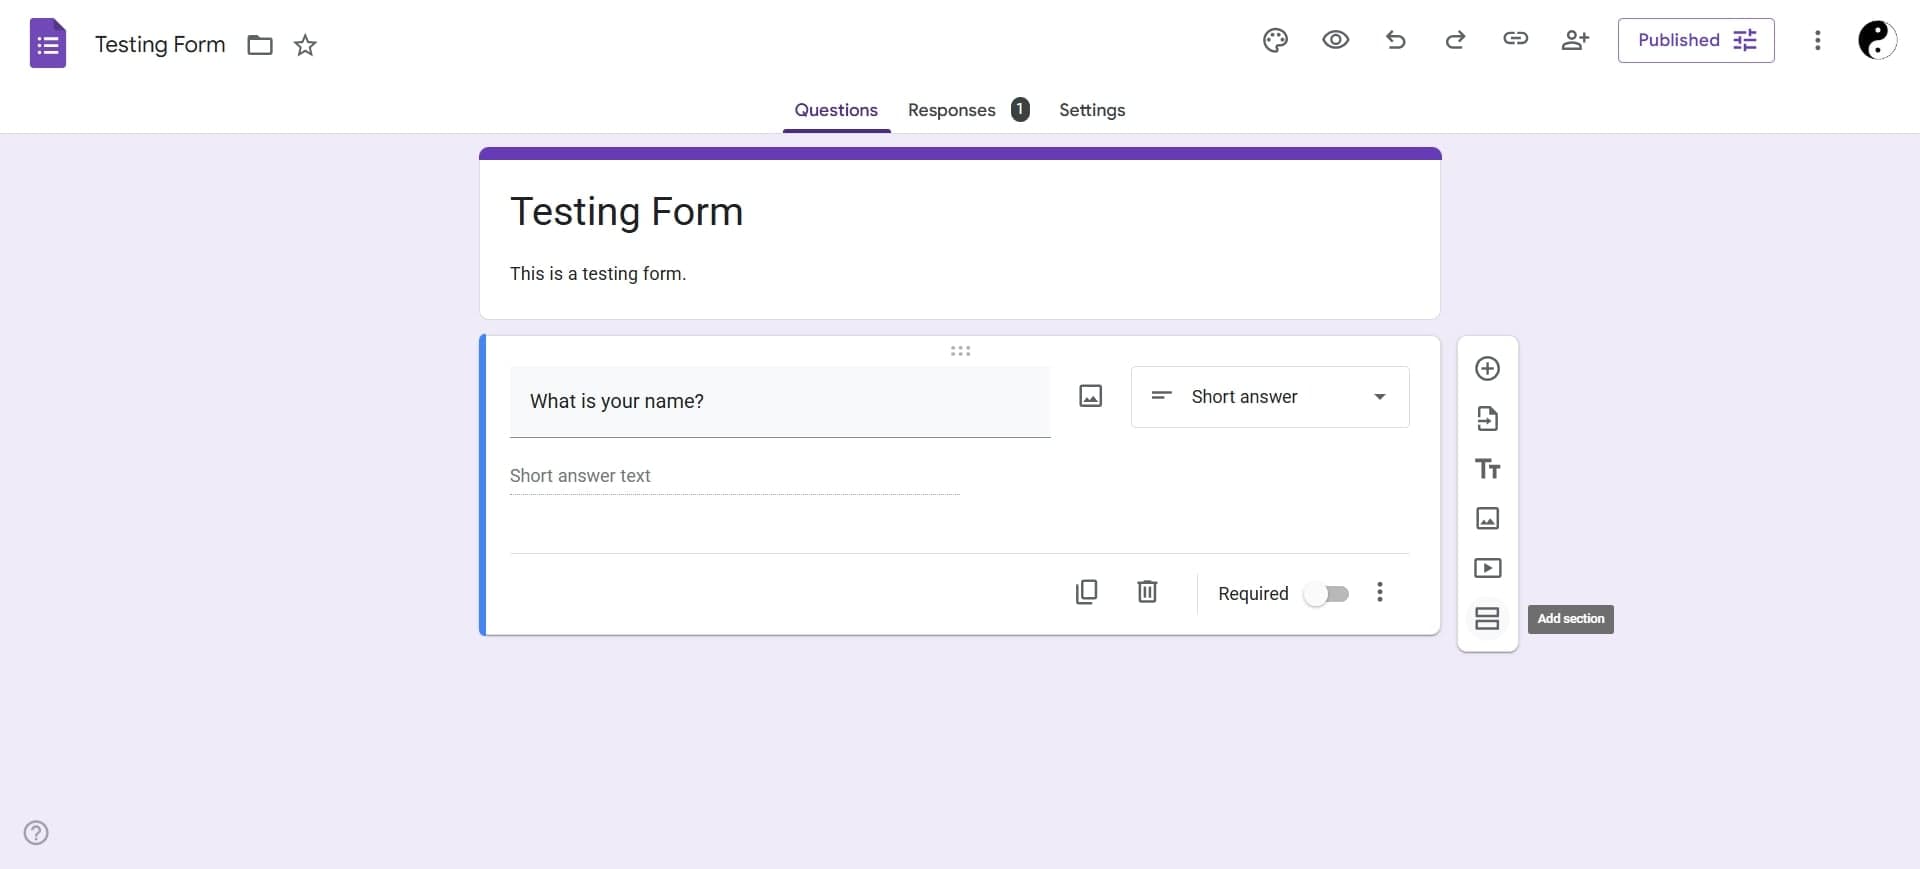Click the Add section icon

1487,619
